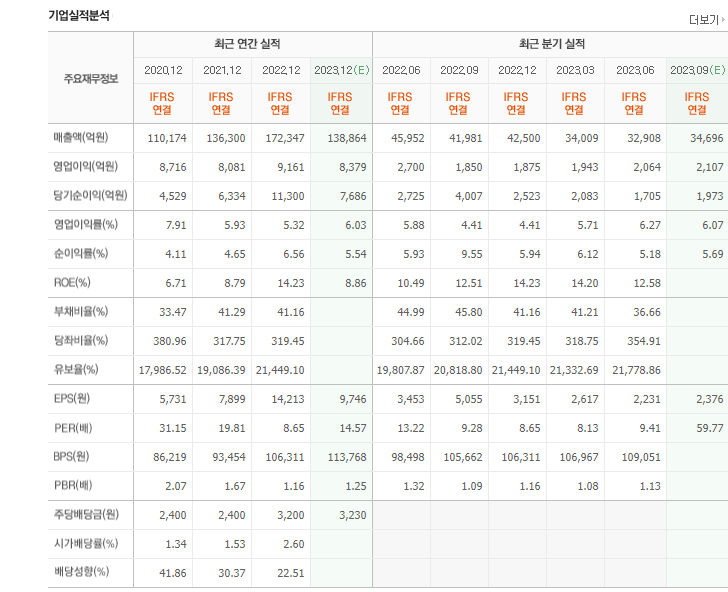Select the 유보율(%) row label
The height and width of the screenshot is (592, 728).
click(x=76, y=369)
